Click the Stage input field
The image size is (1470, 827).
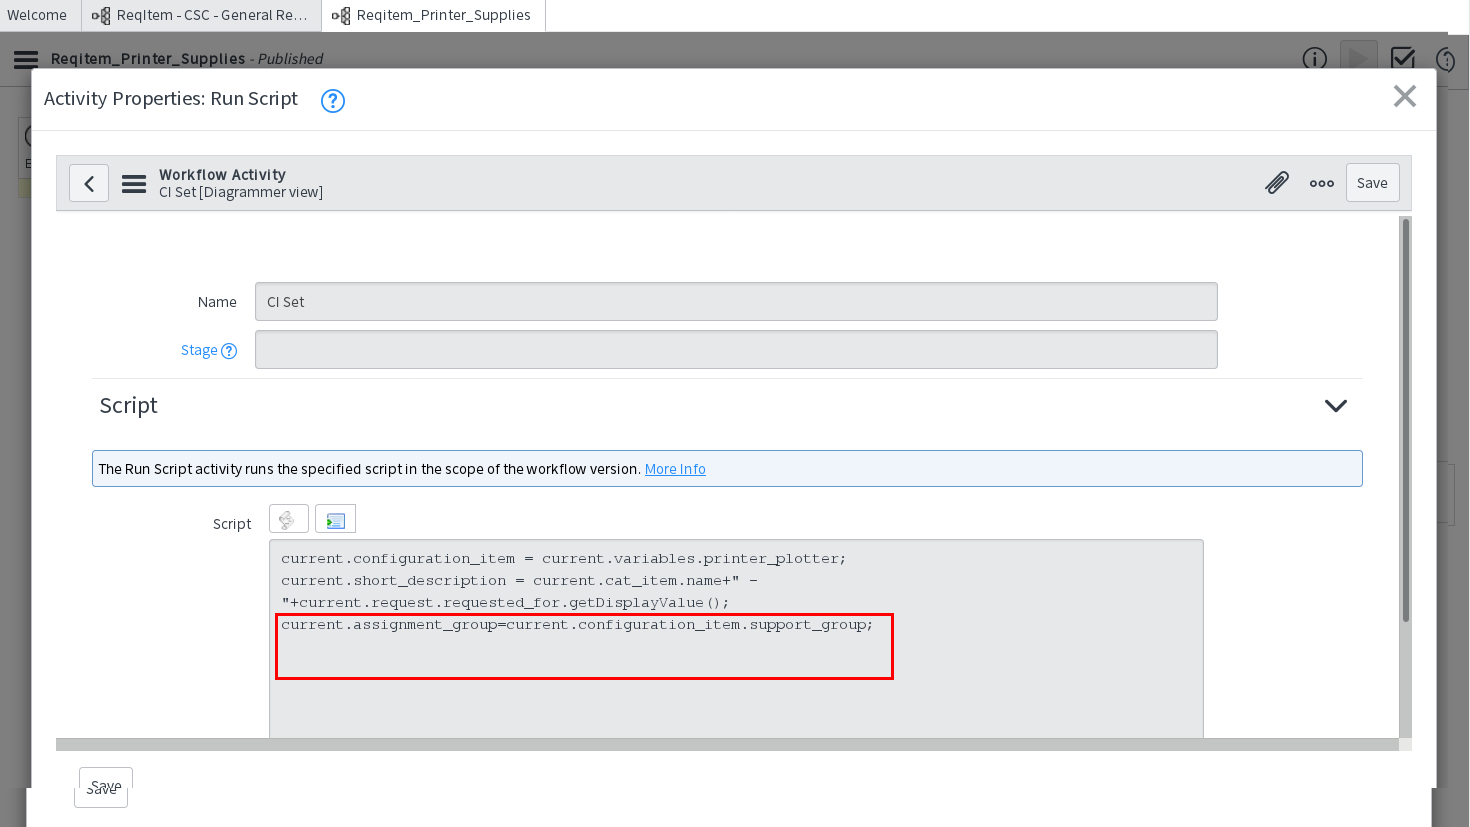click(x=736, y=350)
